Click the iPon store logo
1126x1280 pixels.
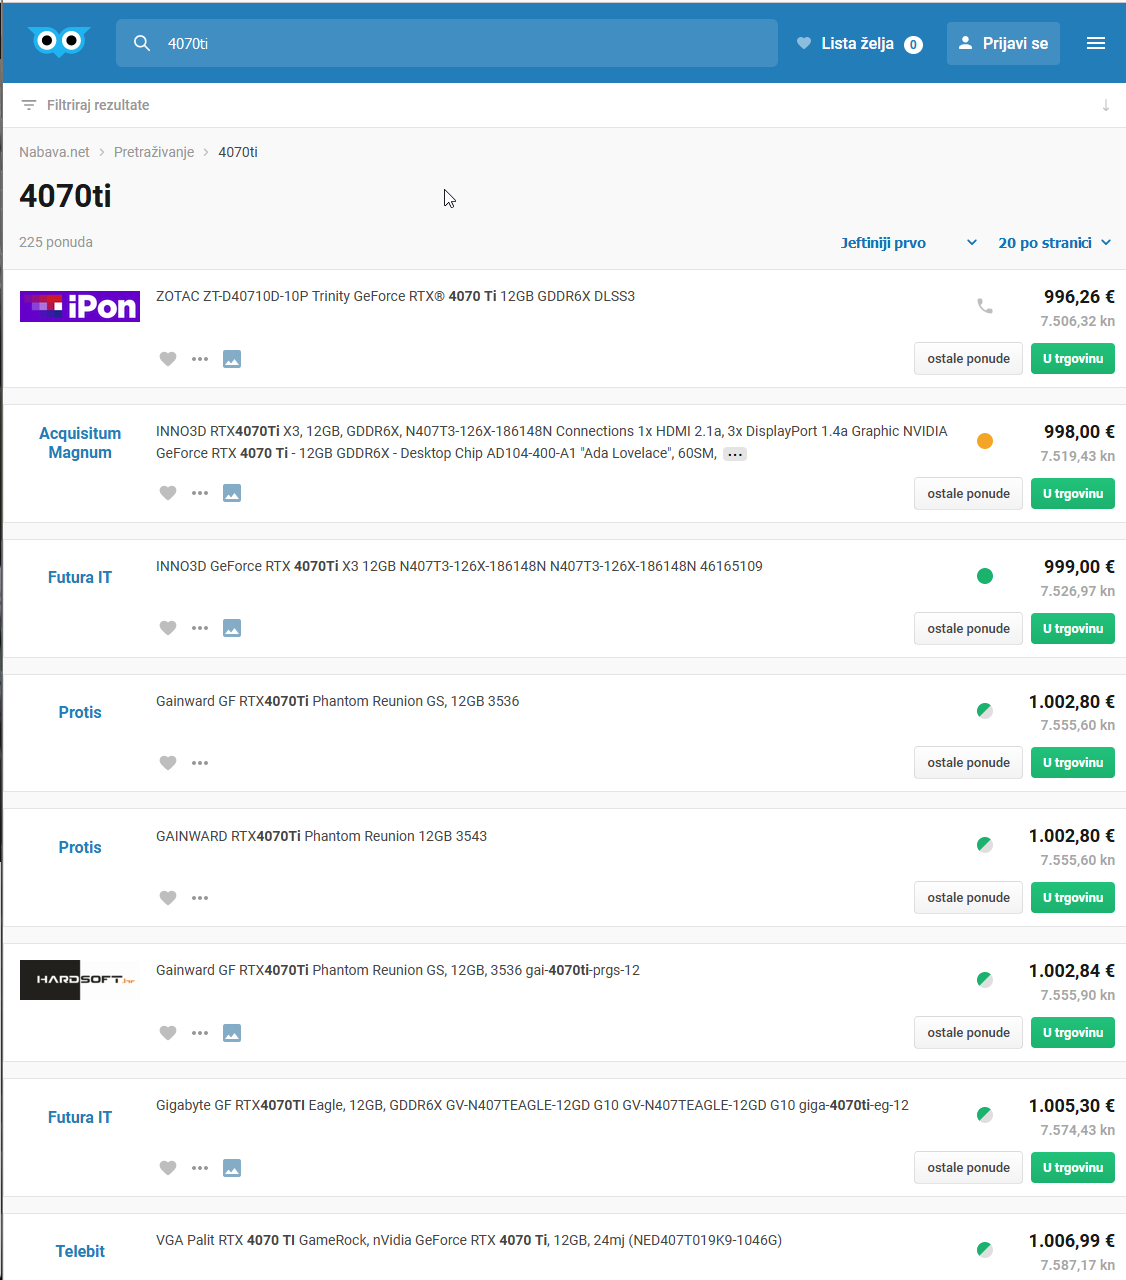80,306
